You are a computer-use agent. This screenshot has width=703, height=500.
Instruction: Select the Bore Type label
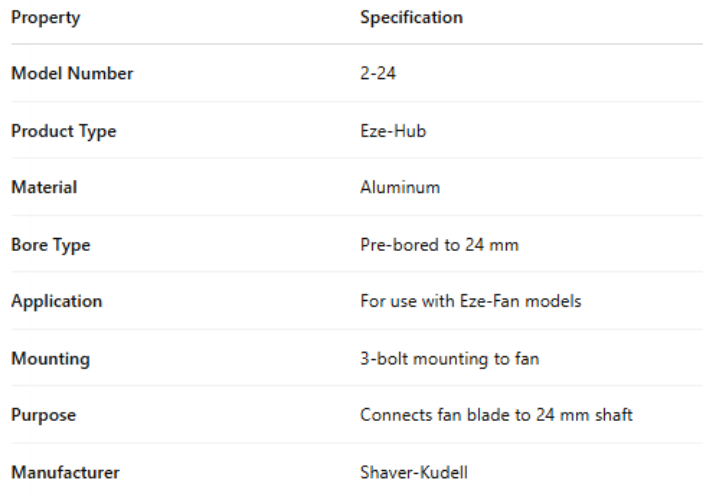[x=51, y=245]
